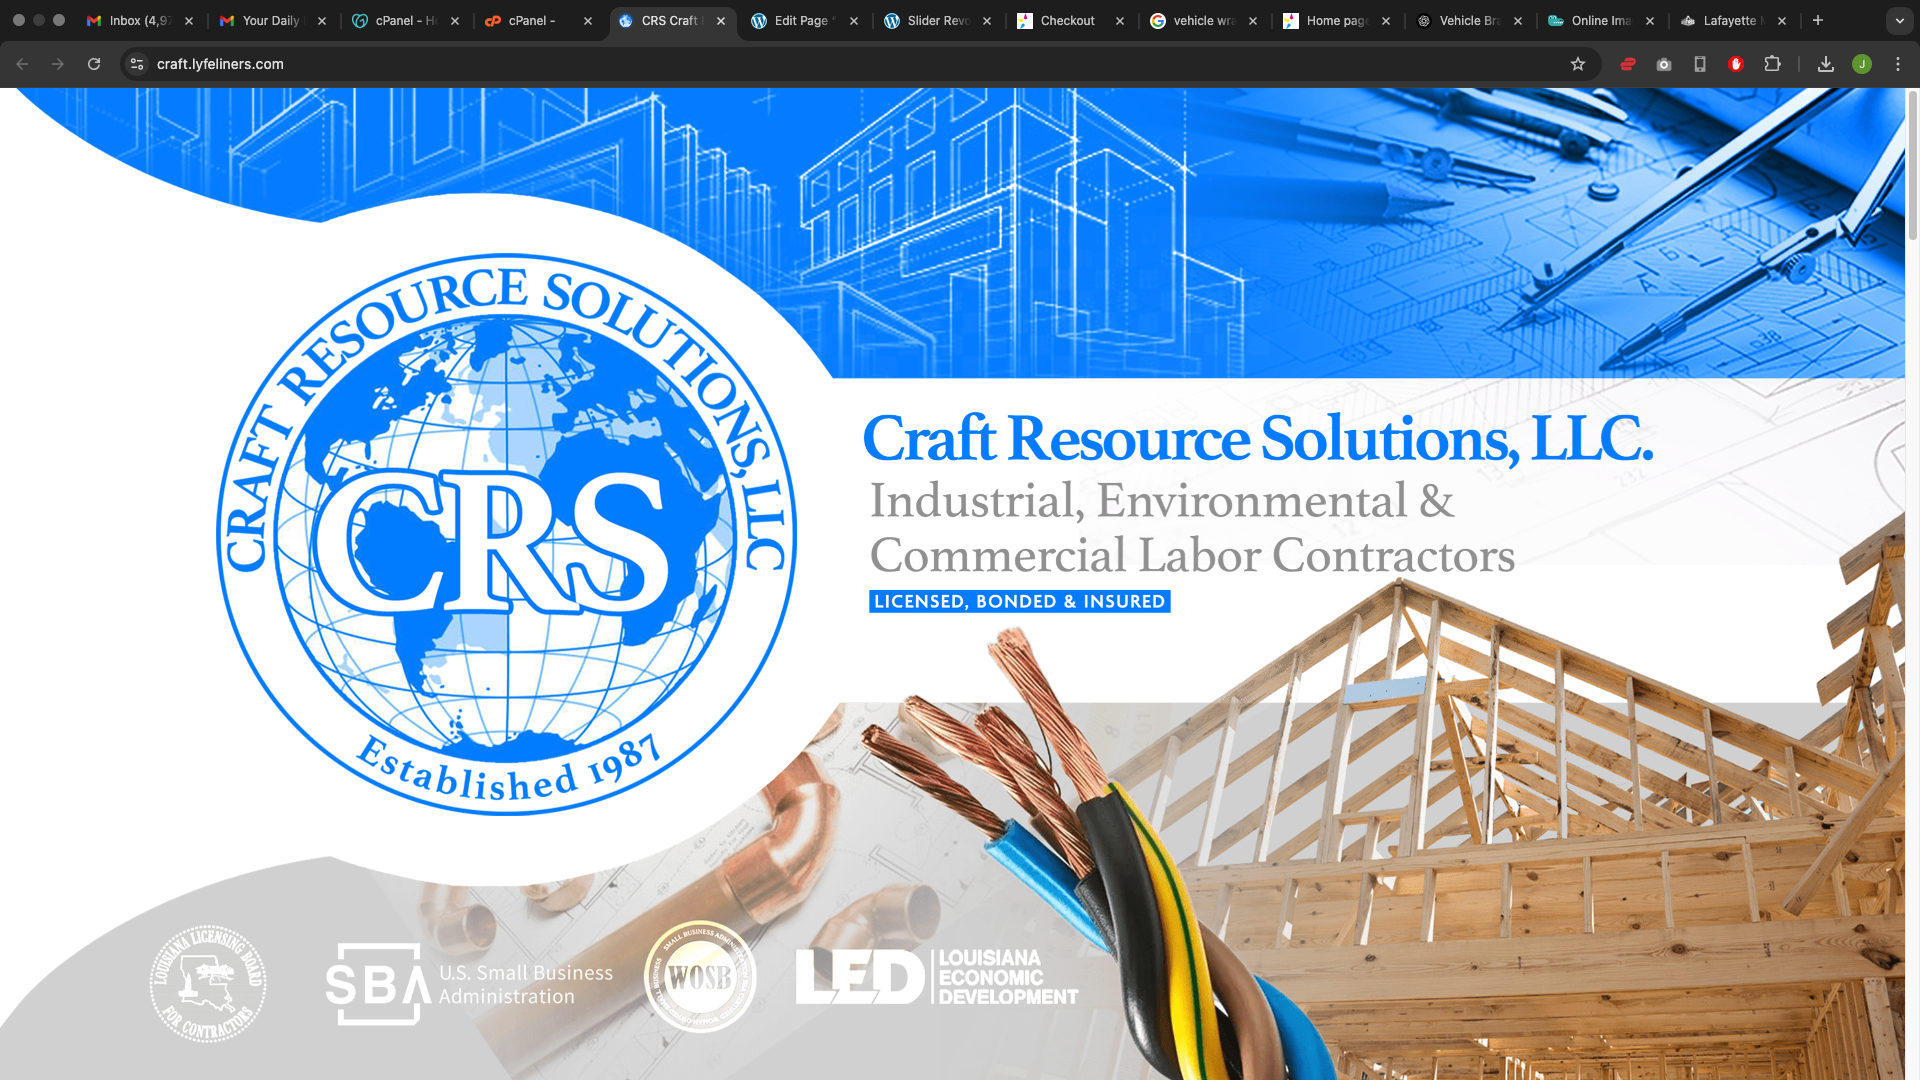The image size is (1920, 1080).
Task: Click the camera screenshot extension icon
Action: [1664, 64]
